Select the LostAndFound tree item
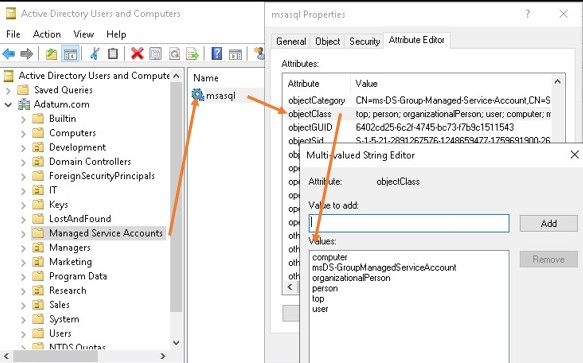The image size is (583, 363). click(80, 219)
